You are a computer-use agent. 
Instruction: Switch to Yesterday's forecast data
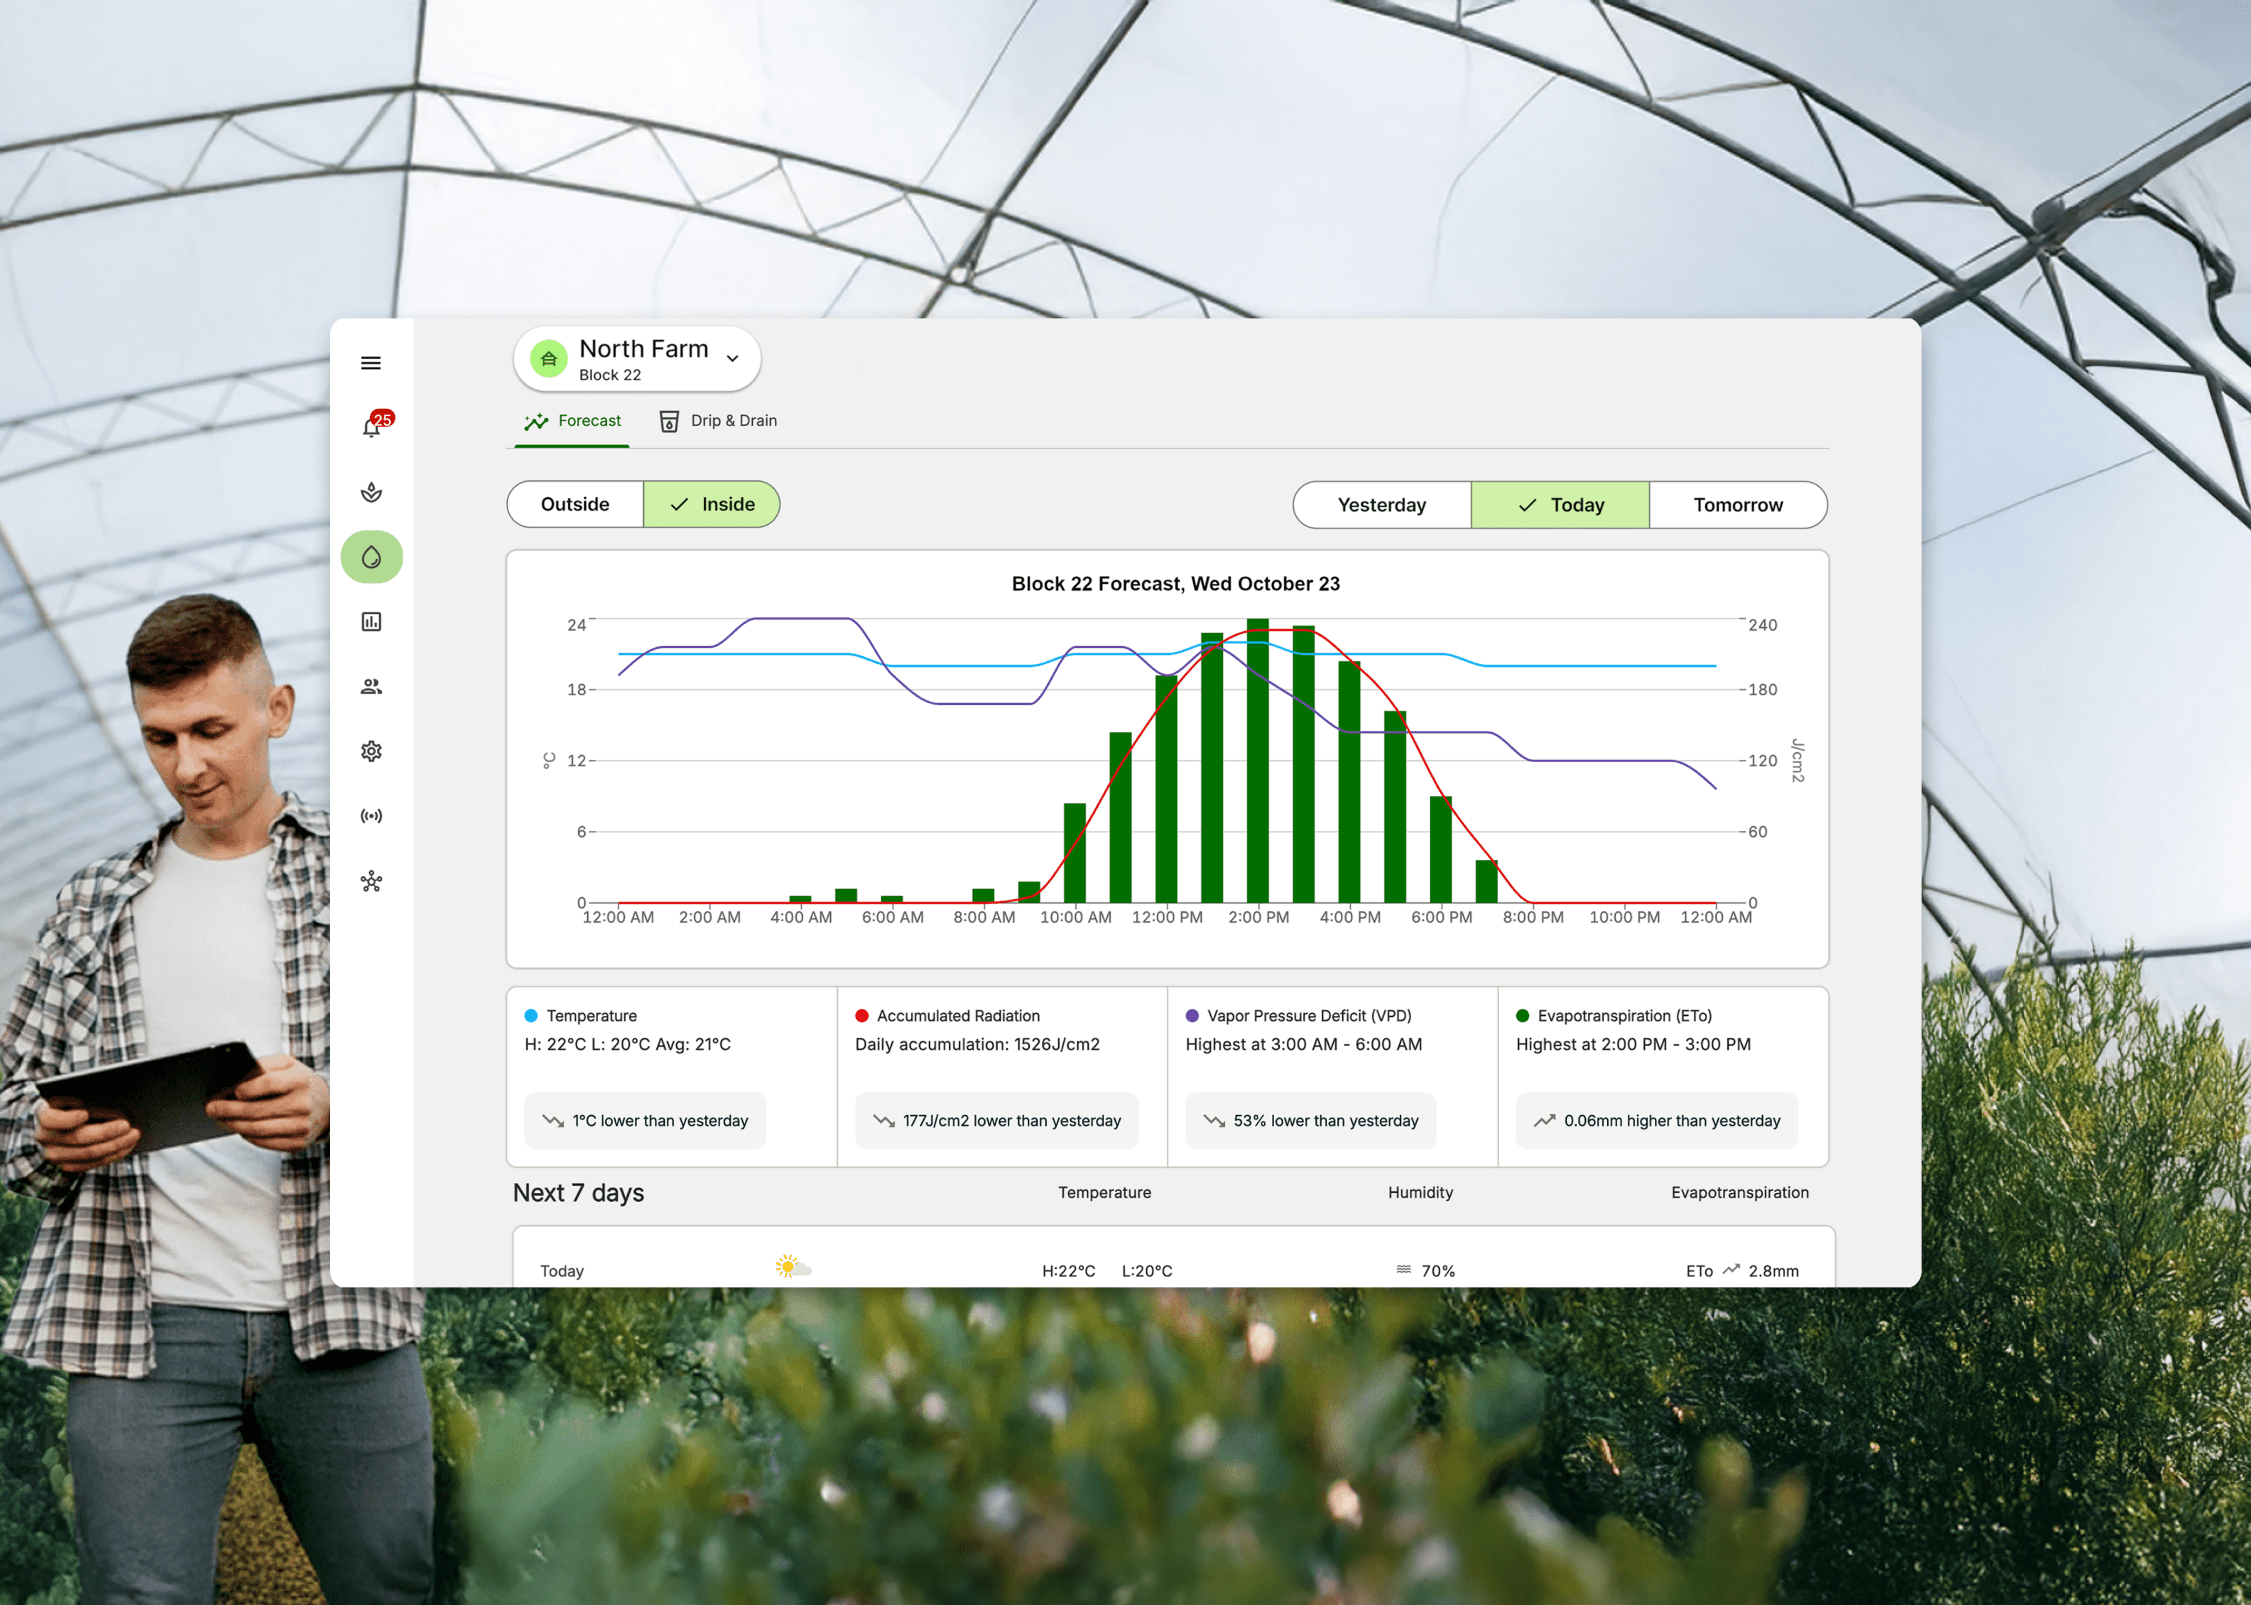pyautogui.click(x=1381, y=502)
